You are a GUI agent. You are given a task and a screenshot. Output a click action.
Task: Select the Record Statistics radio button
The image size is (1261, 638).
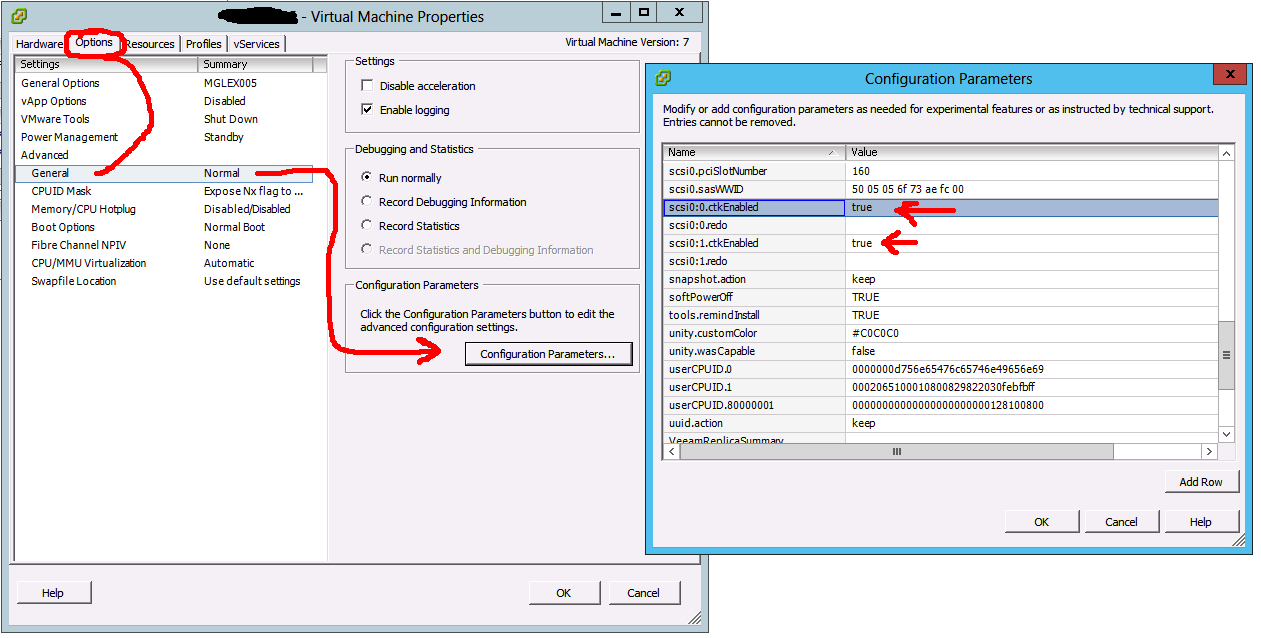[367, 226]
